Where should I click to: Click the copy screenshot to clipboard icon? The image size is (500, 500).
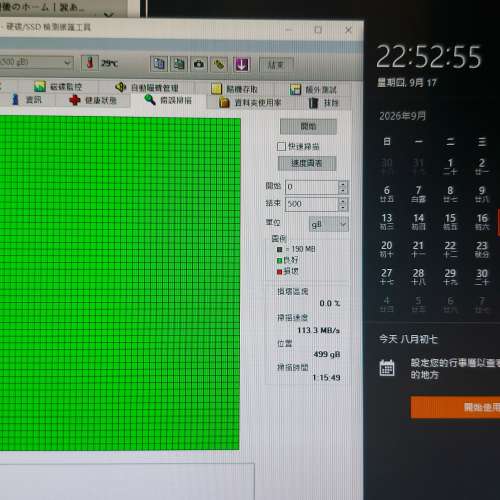[179, 64]
